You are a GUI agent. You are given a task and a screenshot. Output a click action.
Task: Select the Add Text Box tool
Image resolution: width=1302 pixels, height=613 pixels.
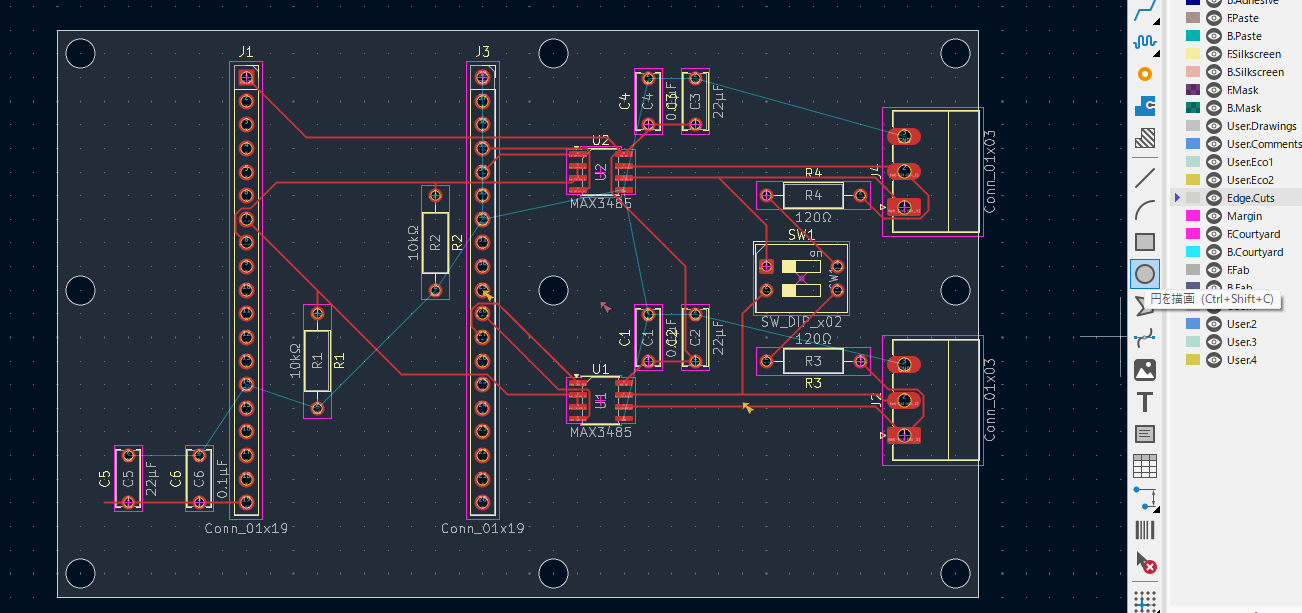tap(1145, 434)
